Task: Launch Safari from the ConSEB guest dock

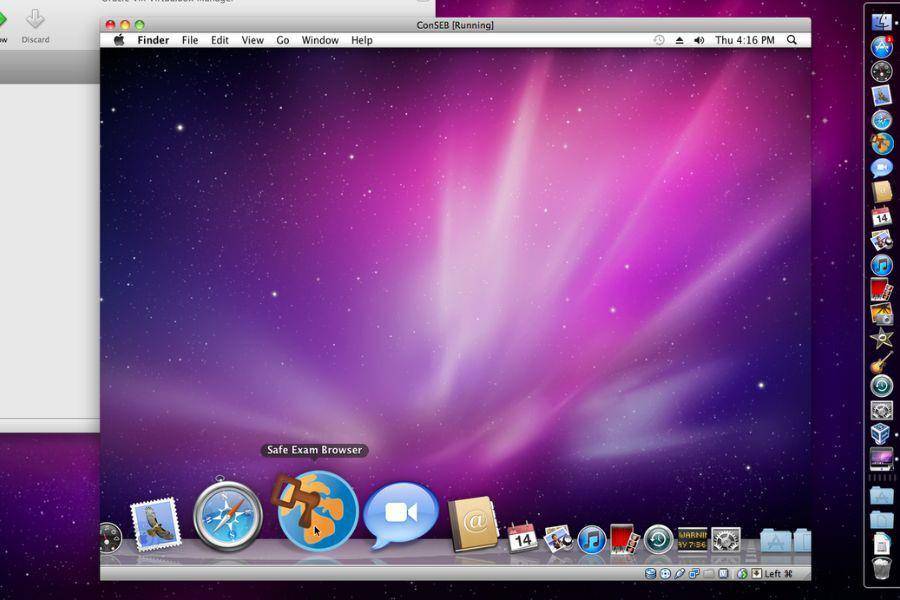Action: (x=228, y=515)
